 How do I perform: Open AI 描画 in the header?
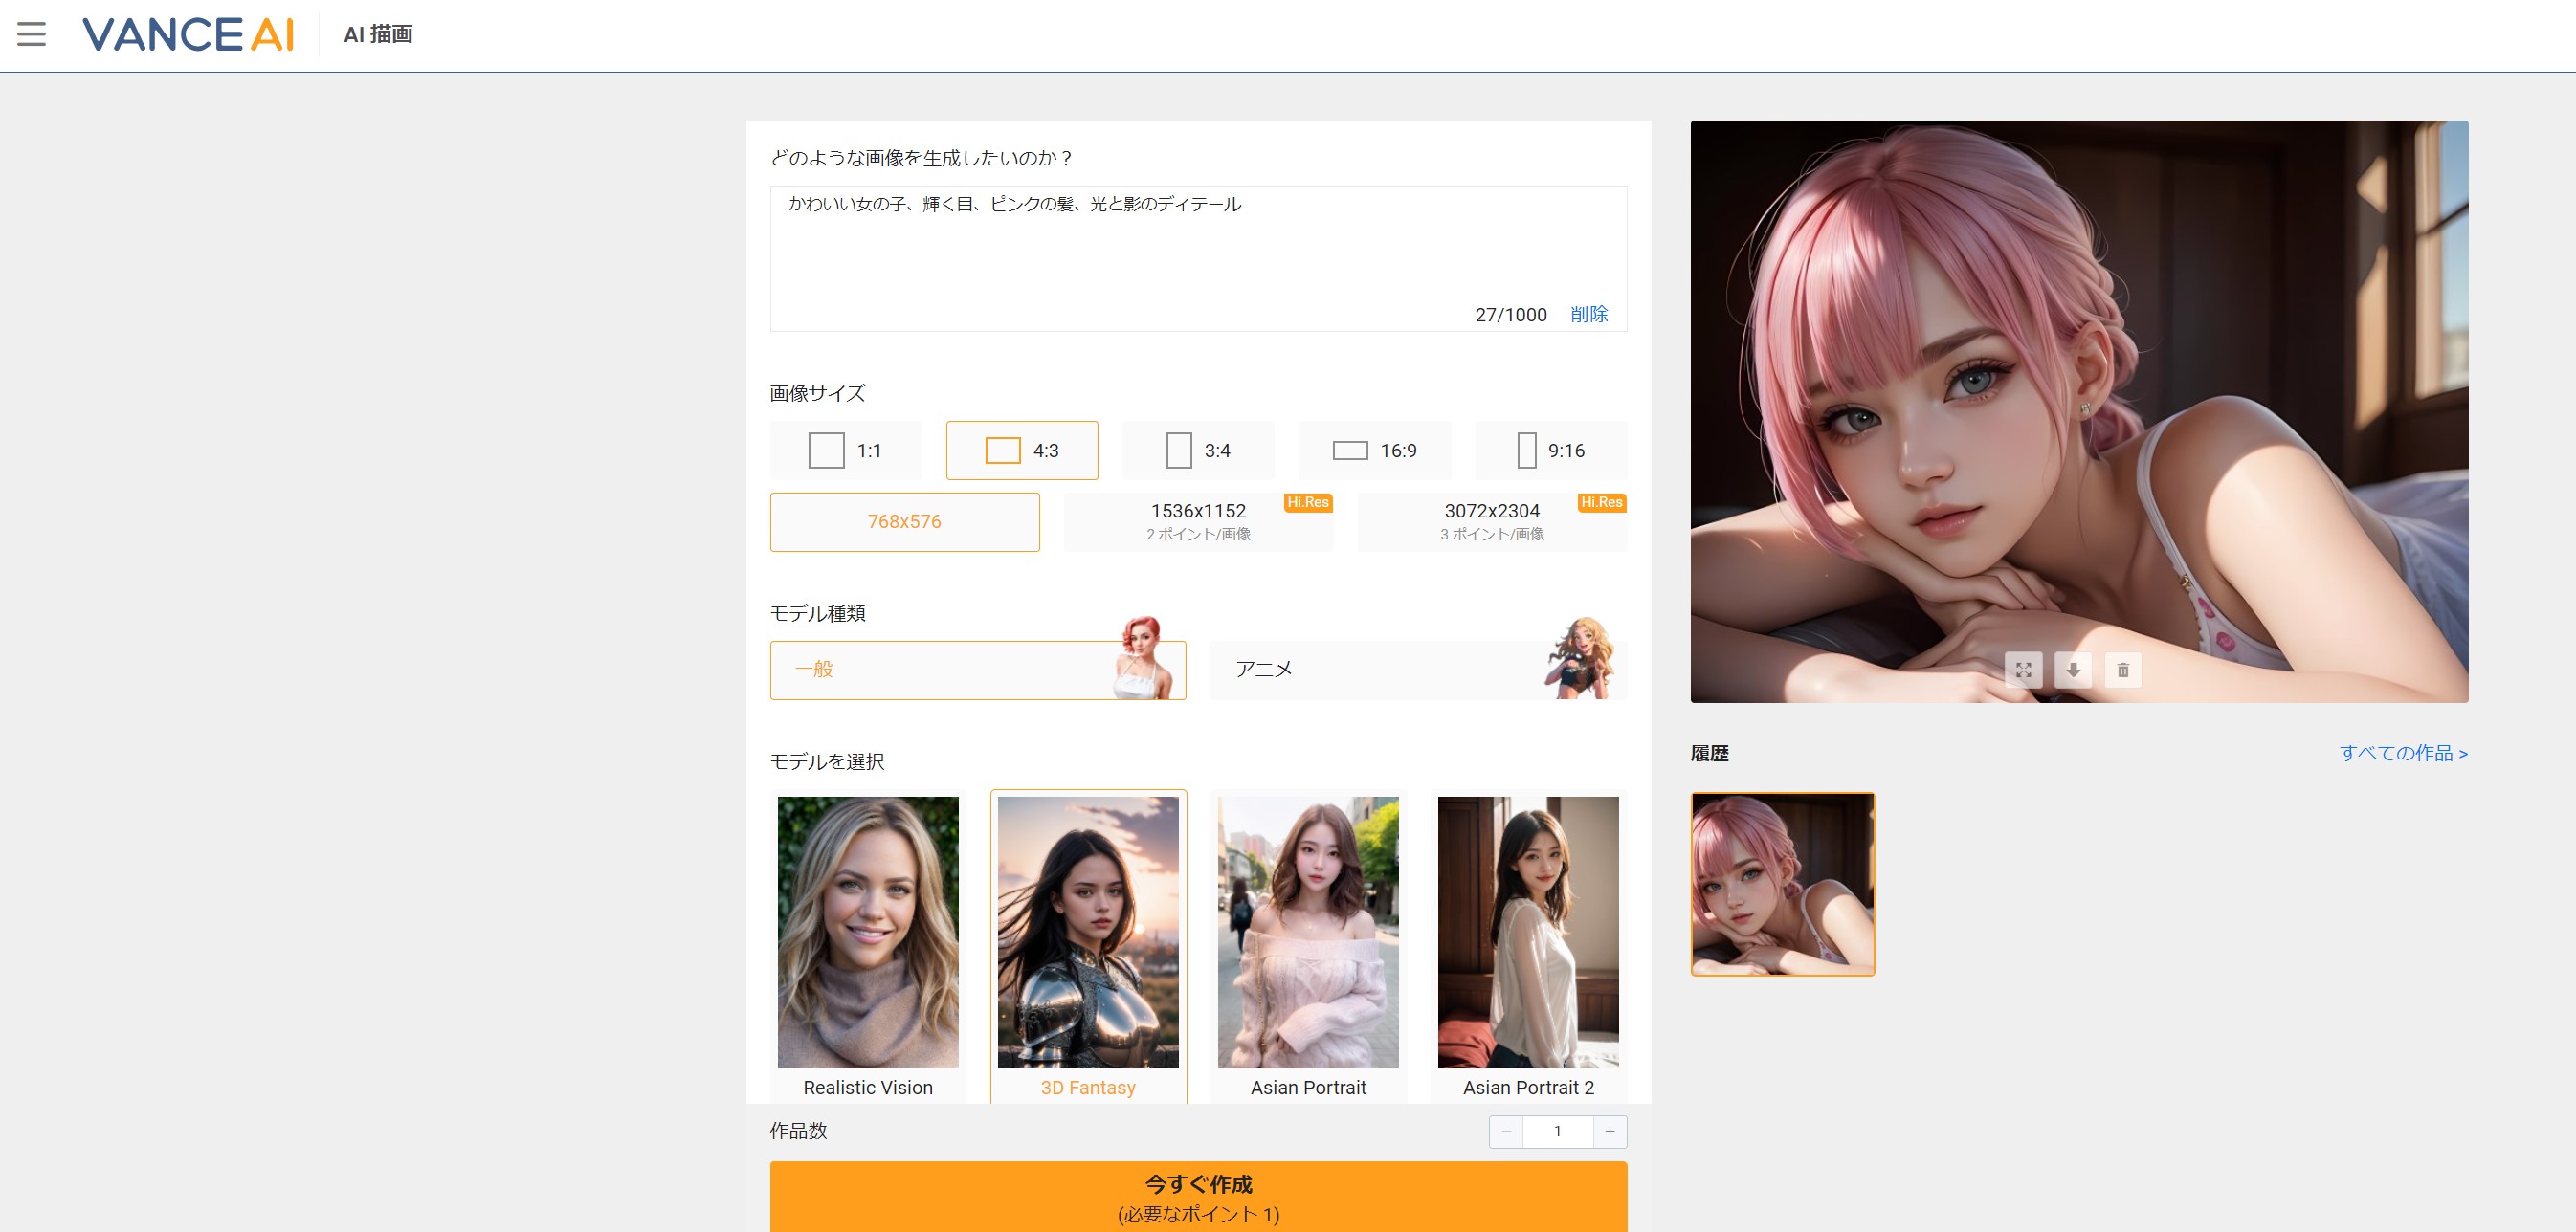point(378,34)
